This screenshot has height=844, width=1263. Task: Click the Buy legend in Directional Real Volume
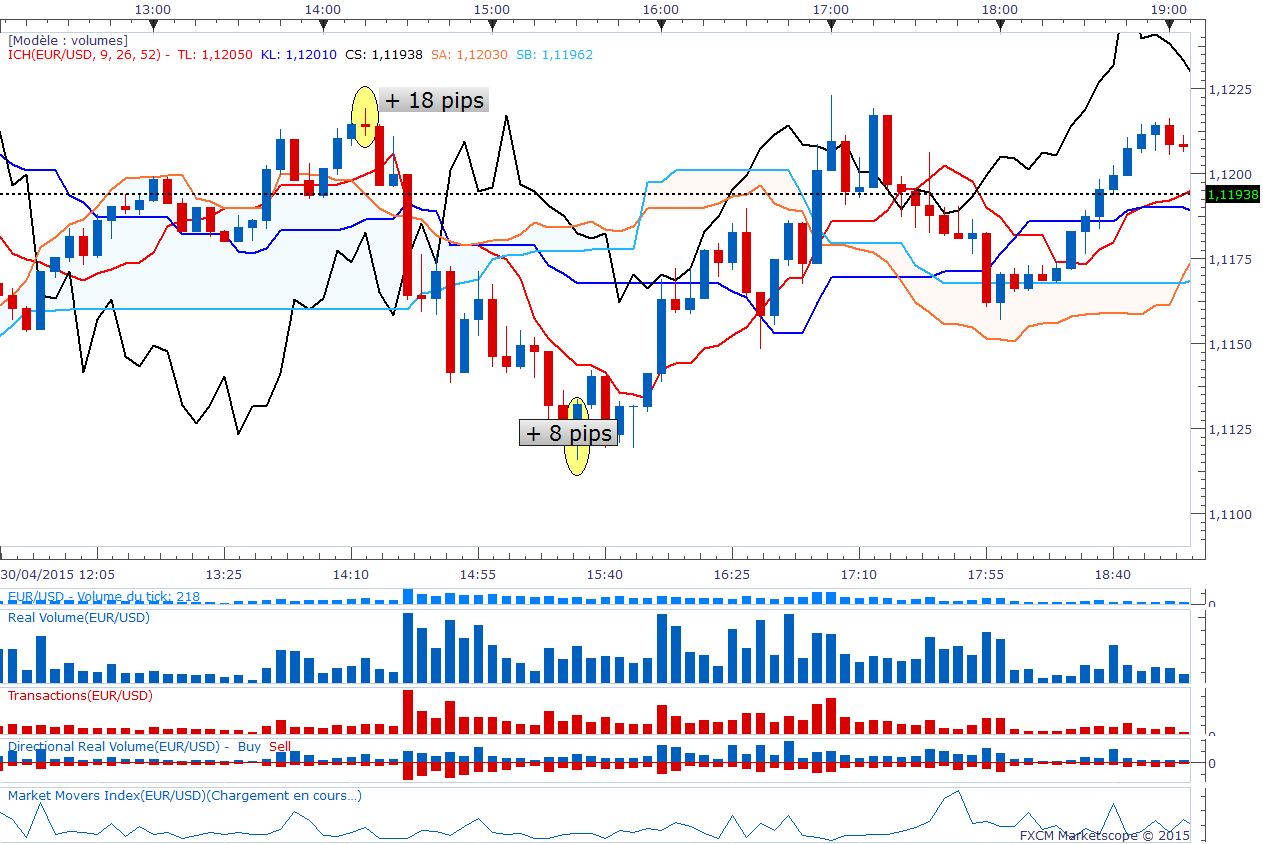point(249,747)
